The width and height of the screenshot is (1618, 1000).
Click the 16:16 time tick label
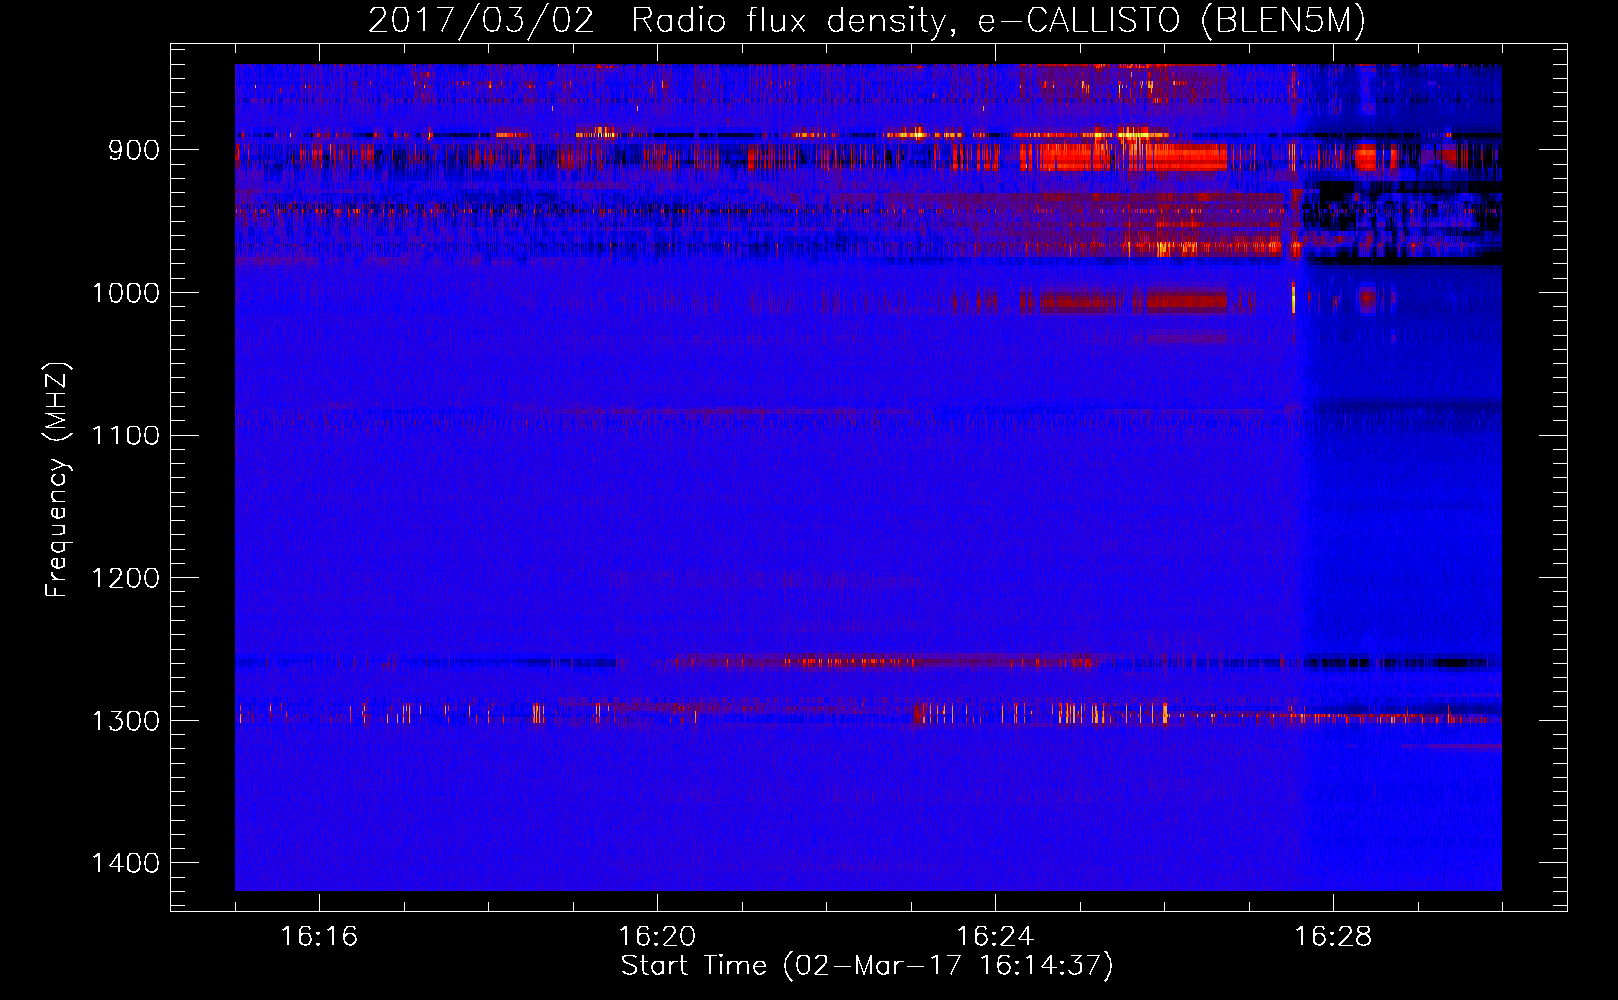tap(319, 937)
